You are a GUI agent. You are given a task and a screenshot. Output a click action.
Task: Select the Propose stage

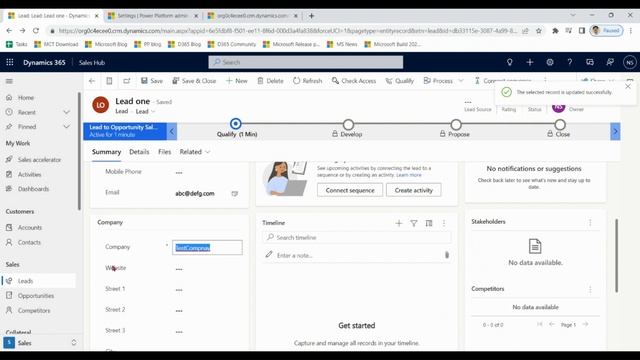coord(456,124)
